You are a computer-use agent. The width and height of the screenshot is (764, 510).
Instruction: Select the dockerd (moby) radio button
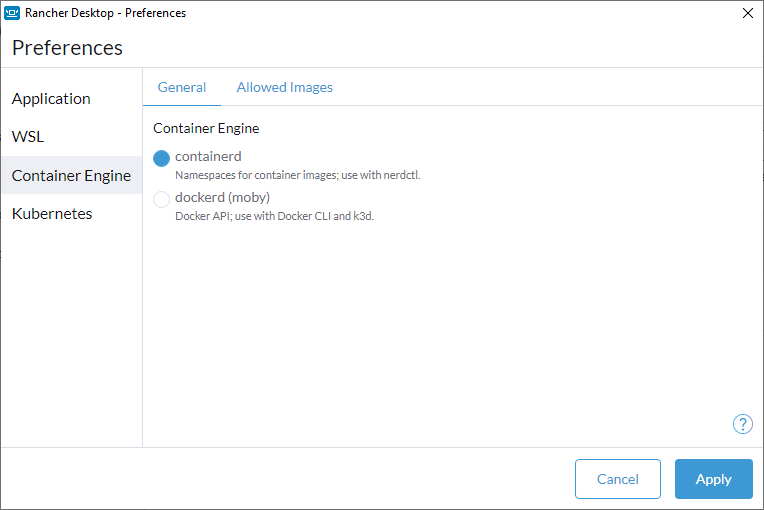[x=161, y=199]
